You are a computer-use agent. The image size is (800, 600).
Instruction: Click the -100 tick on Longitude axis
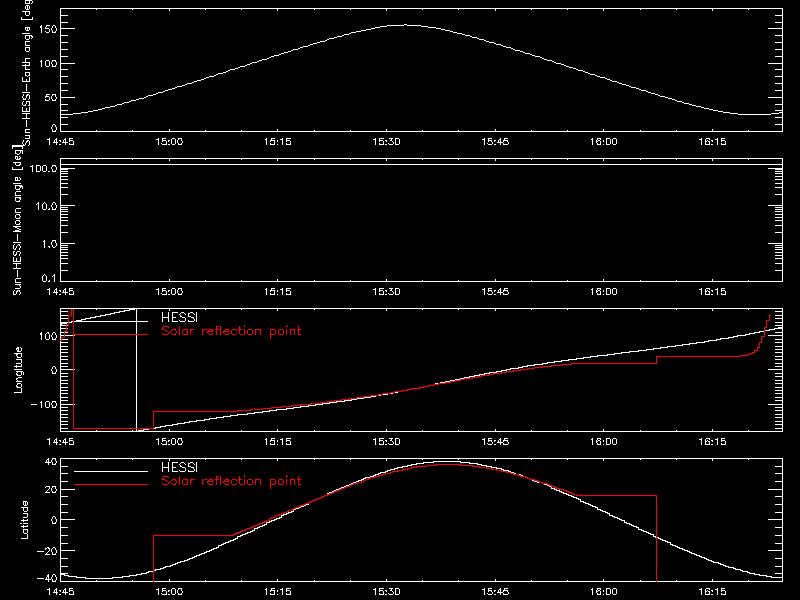pyautogui.click(x=44, y=404)
